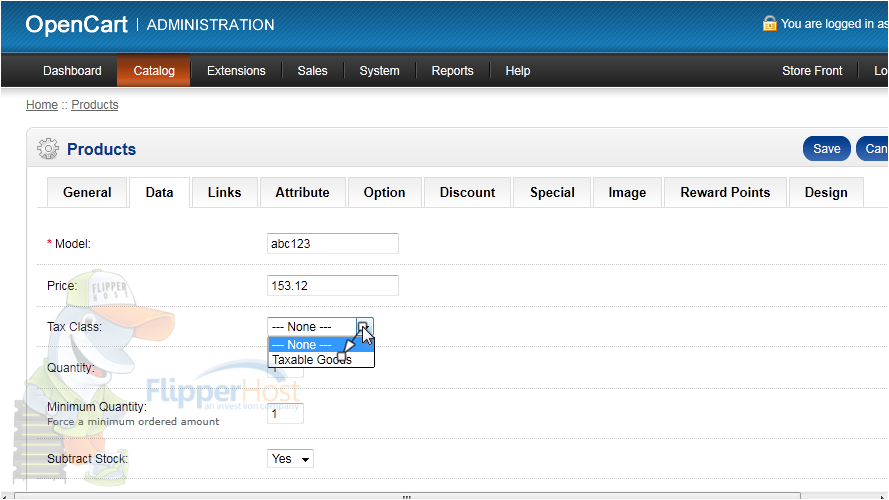Go to Store Front link

coord(812,71)
